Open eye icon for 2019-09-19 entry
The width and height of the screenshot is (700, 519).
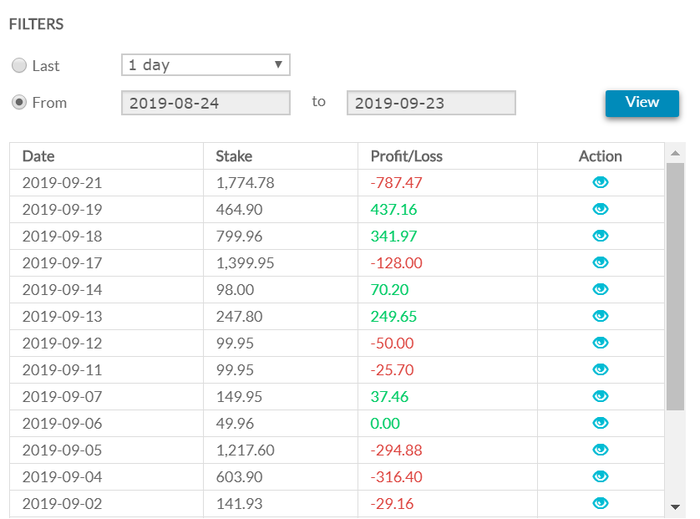click(x=600, y=209)
